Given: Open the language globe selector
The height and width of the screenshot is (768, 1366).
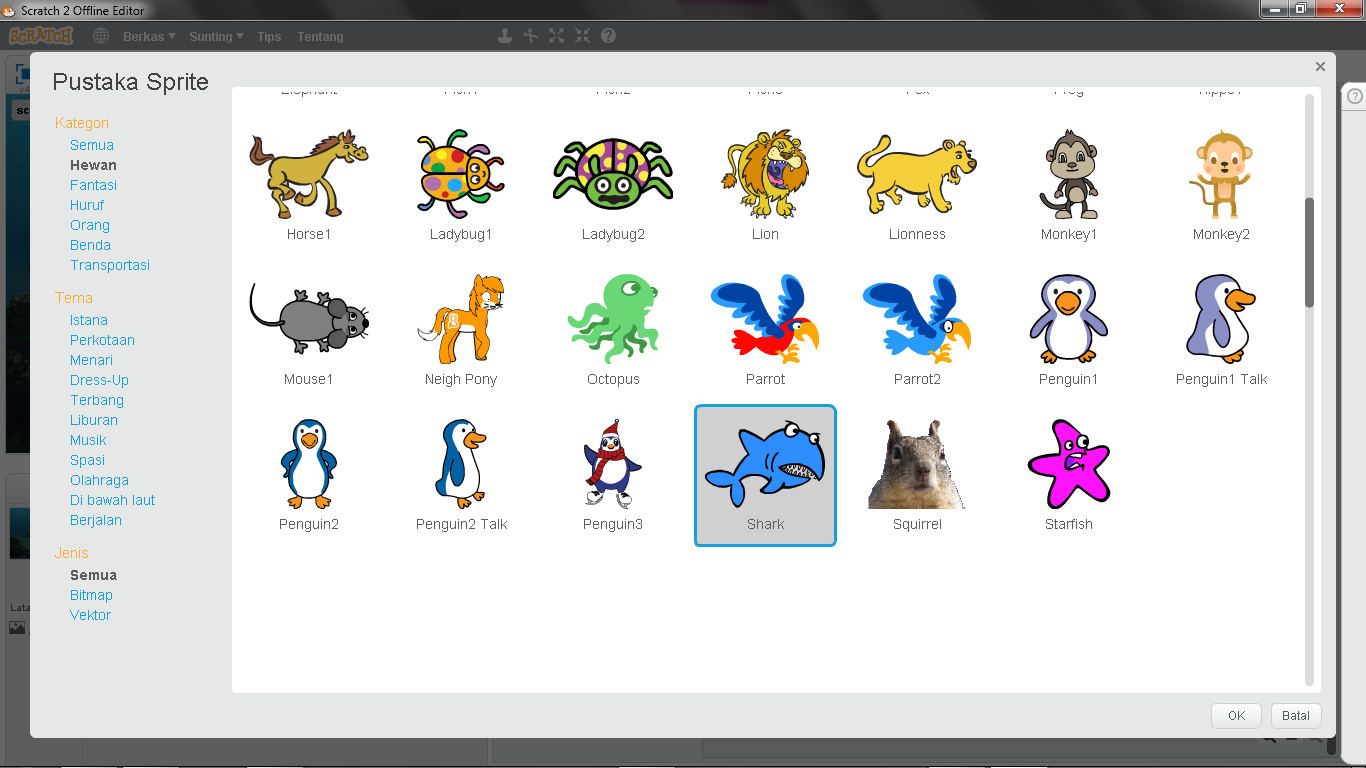Looking at the screenshot, I should pyautogui.click(x=99, y=35).
